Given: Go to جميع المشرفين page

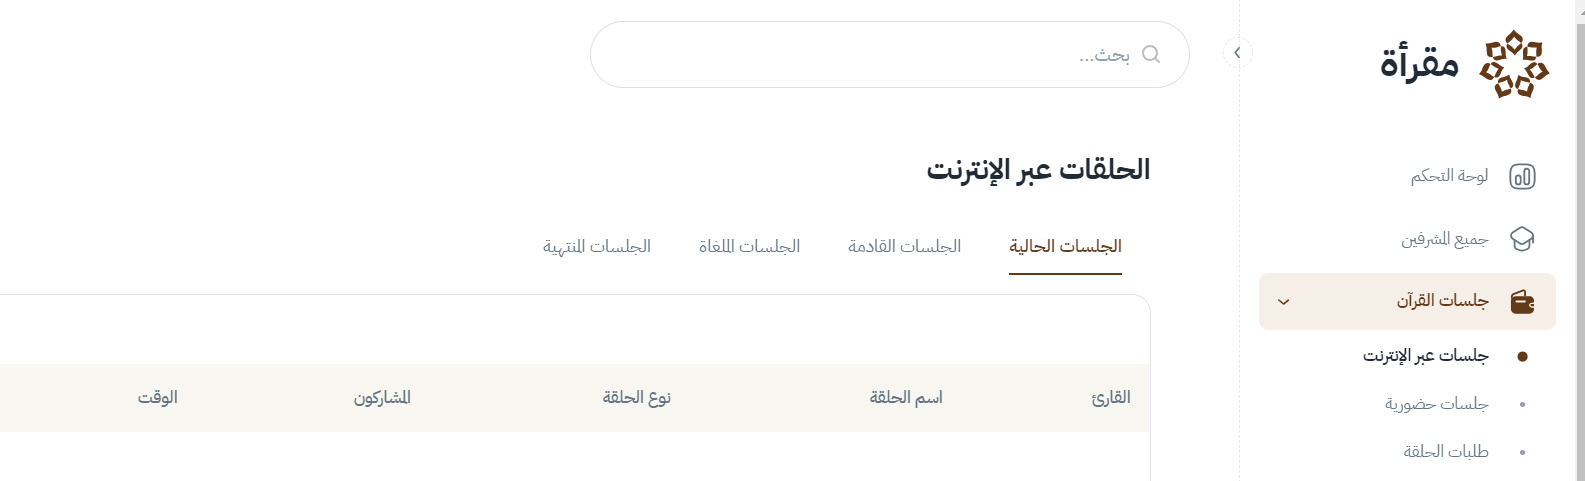Looking at the screenshot, I should click(x=1444, y=239).
